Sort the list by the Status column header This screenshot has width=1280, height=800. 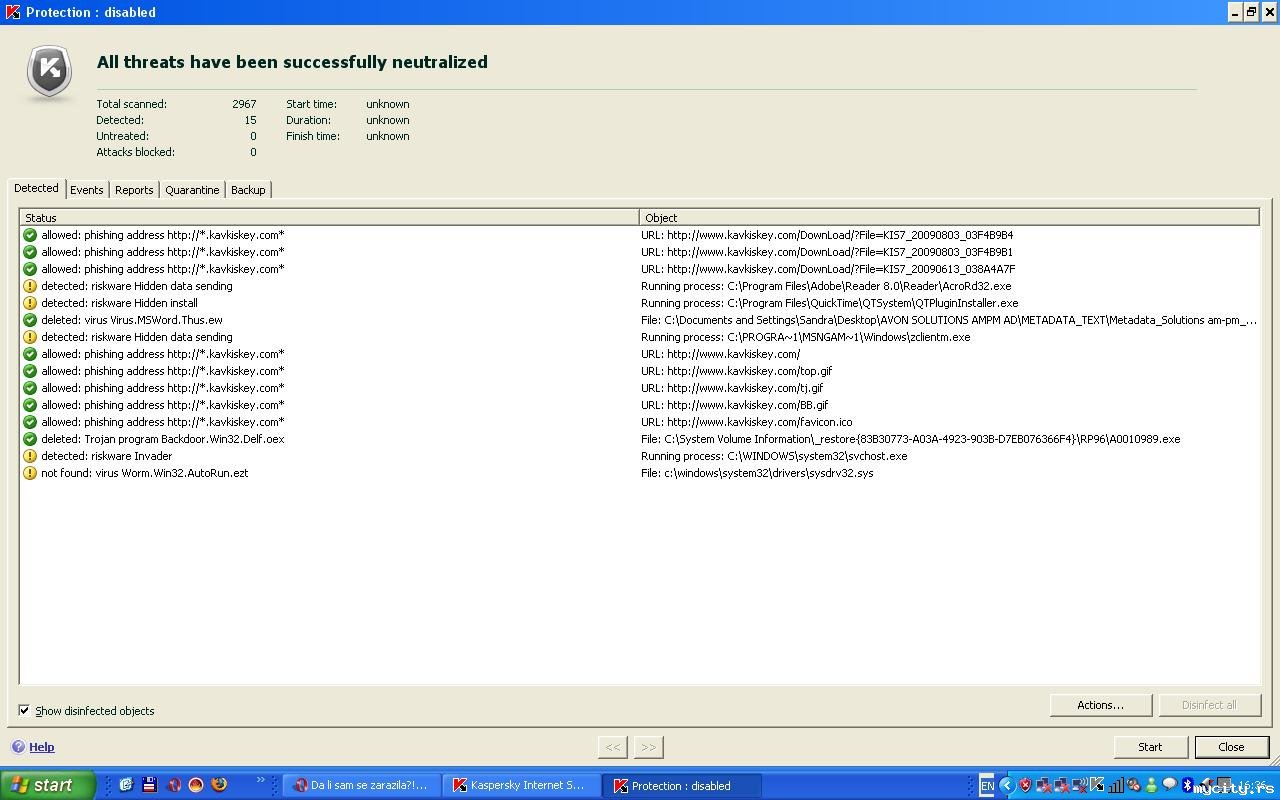click(x=329, y=217)
